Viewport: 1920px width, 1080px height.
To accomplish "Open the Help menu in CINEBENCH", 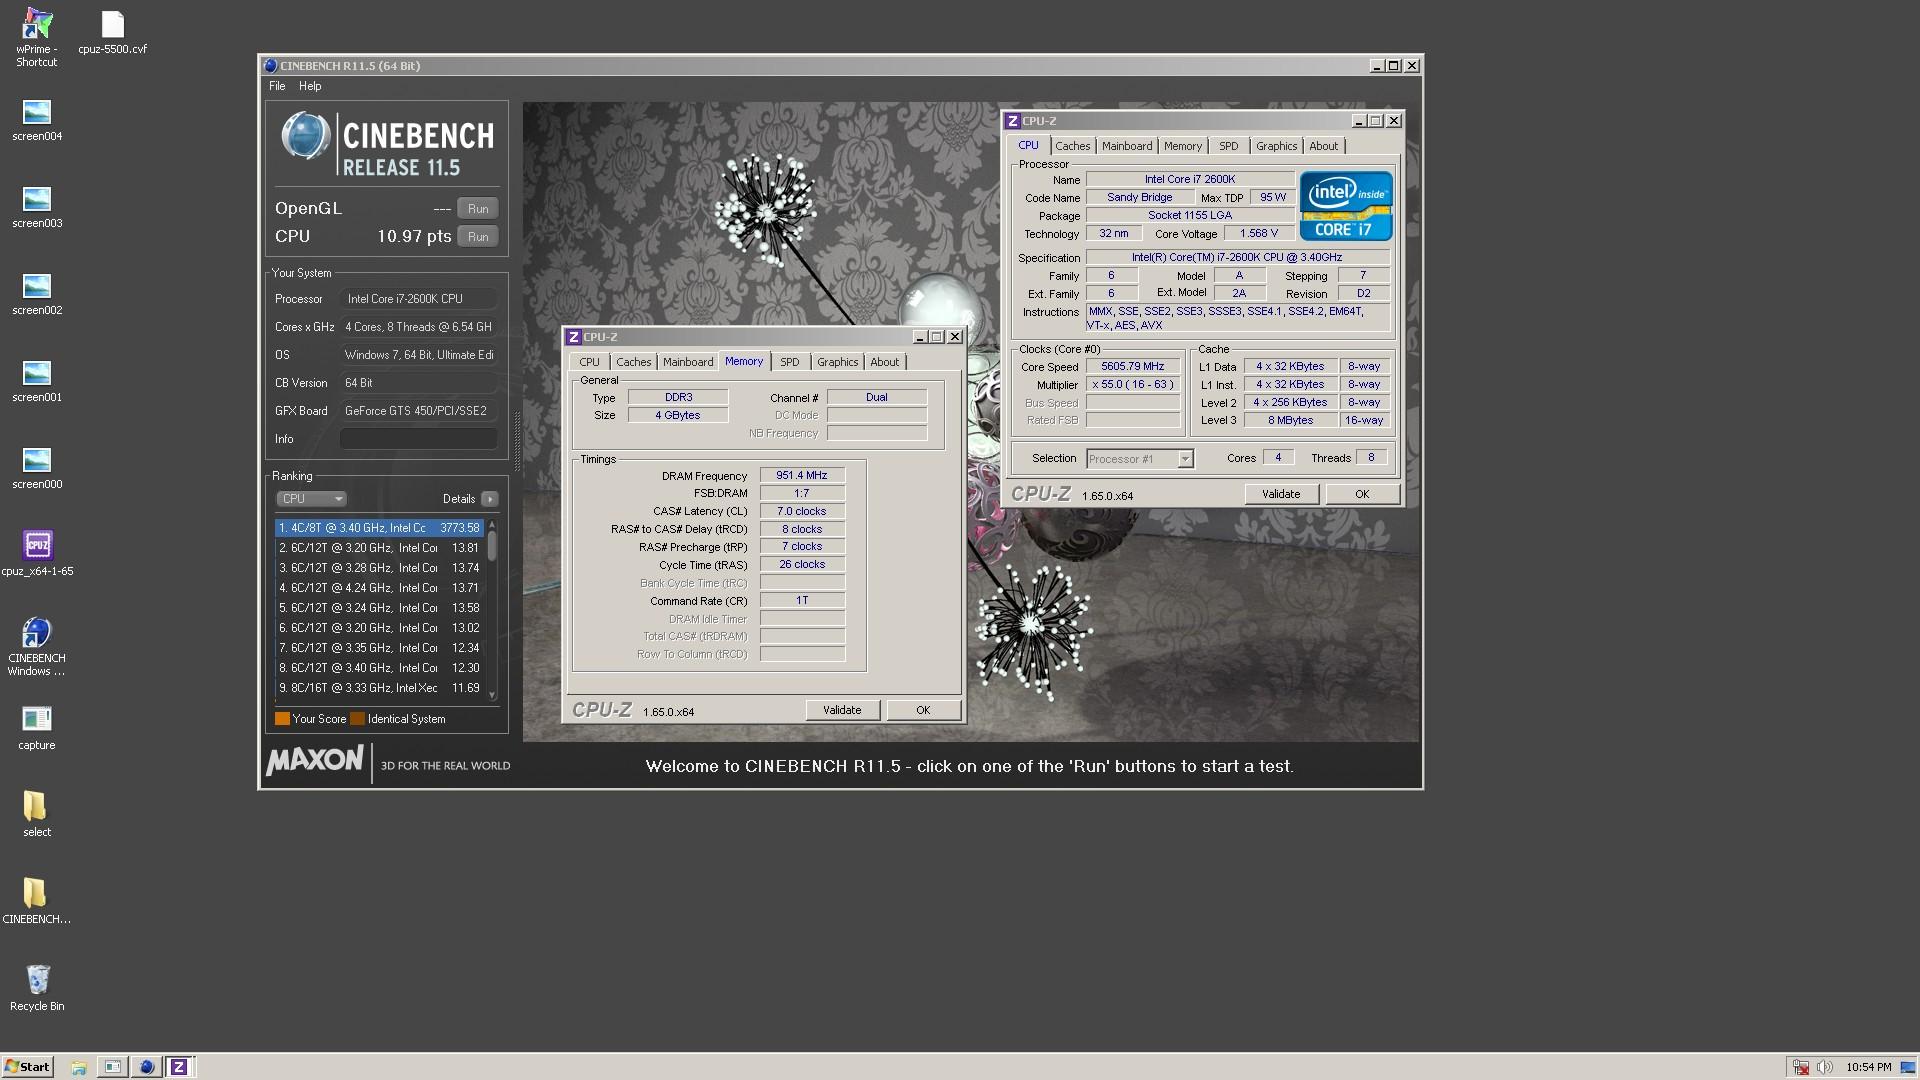I will pos(310,86).
